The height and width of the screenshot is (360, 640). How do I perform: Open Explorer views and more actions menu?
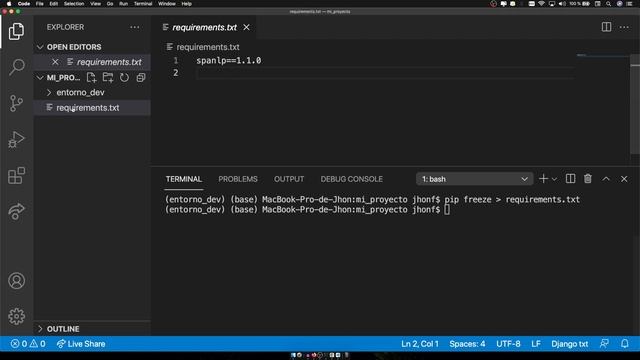pos(135,27)
